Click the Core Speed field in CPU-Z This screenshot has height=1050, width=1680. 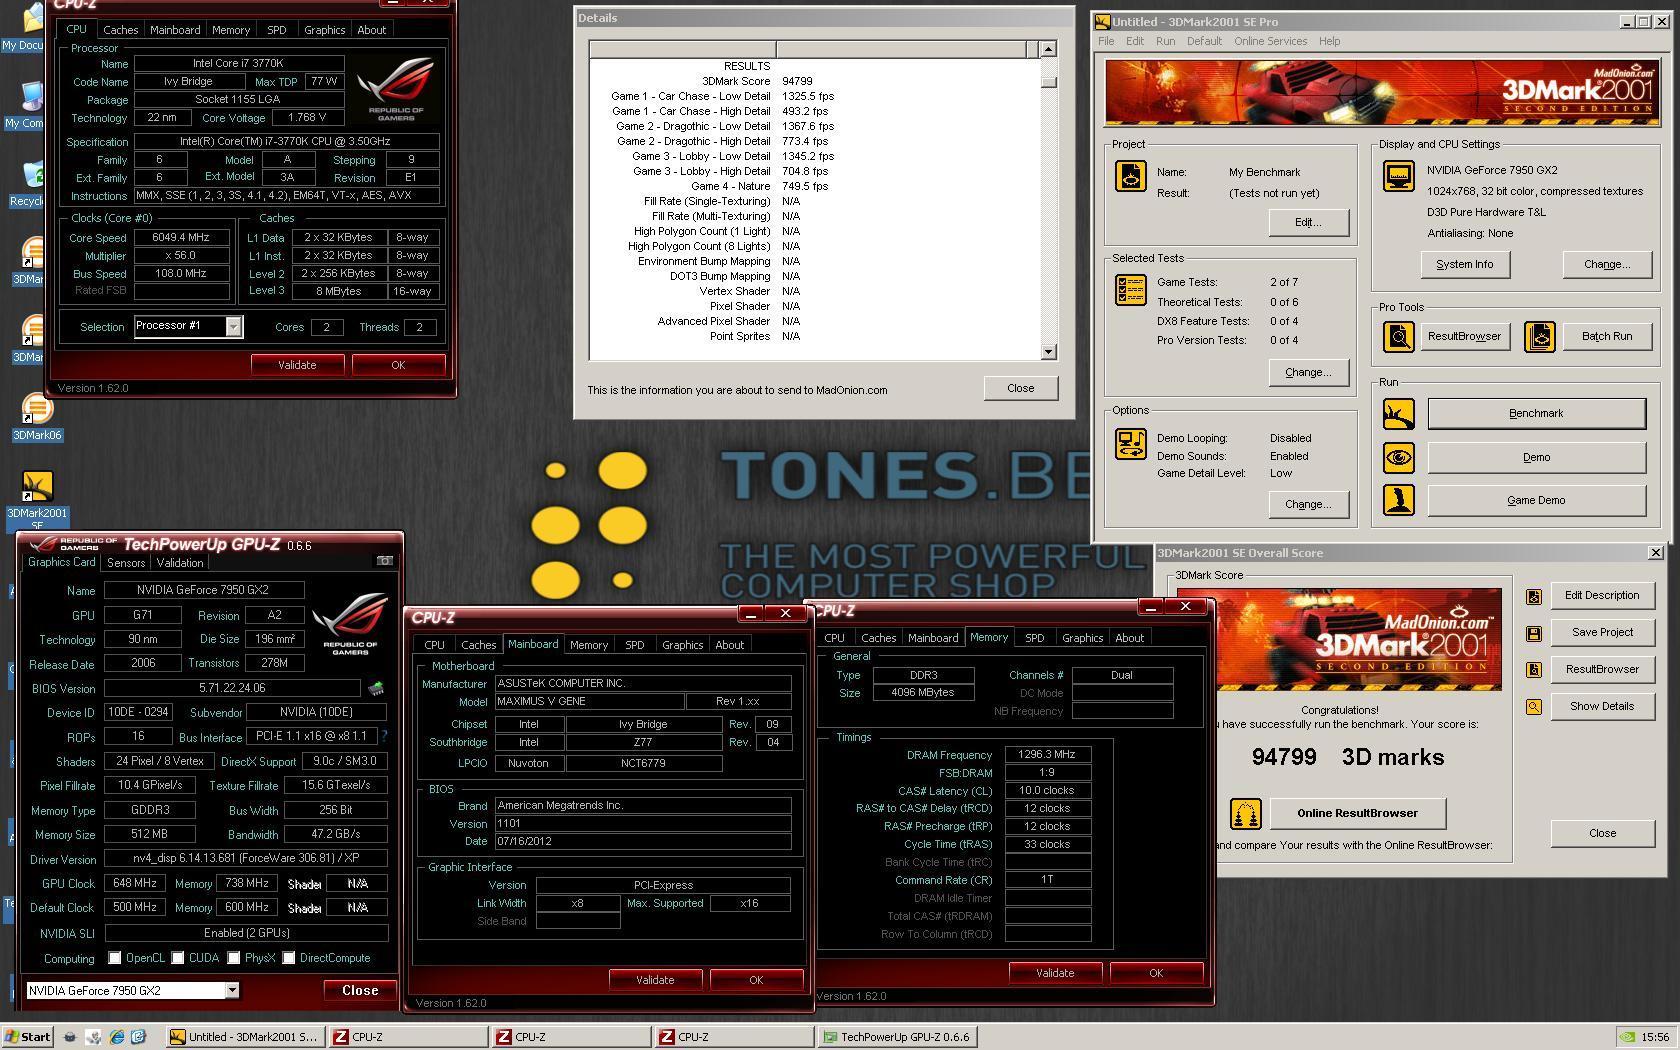(180, 238)
